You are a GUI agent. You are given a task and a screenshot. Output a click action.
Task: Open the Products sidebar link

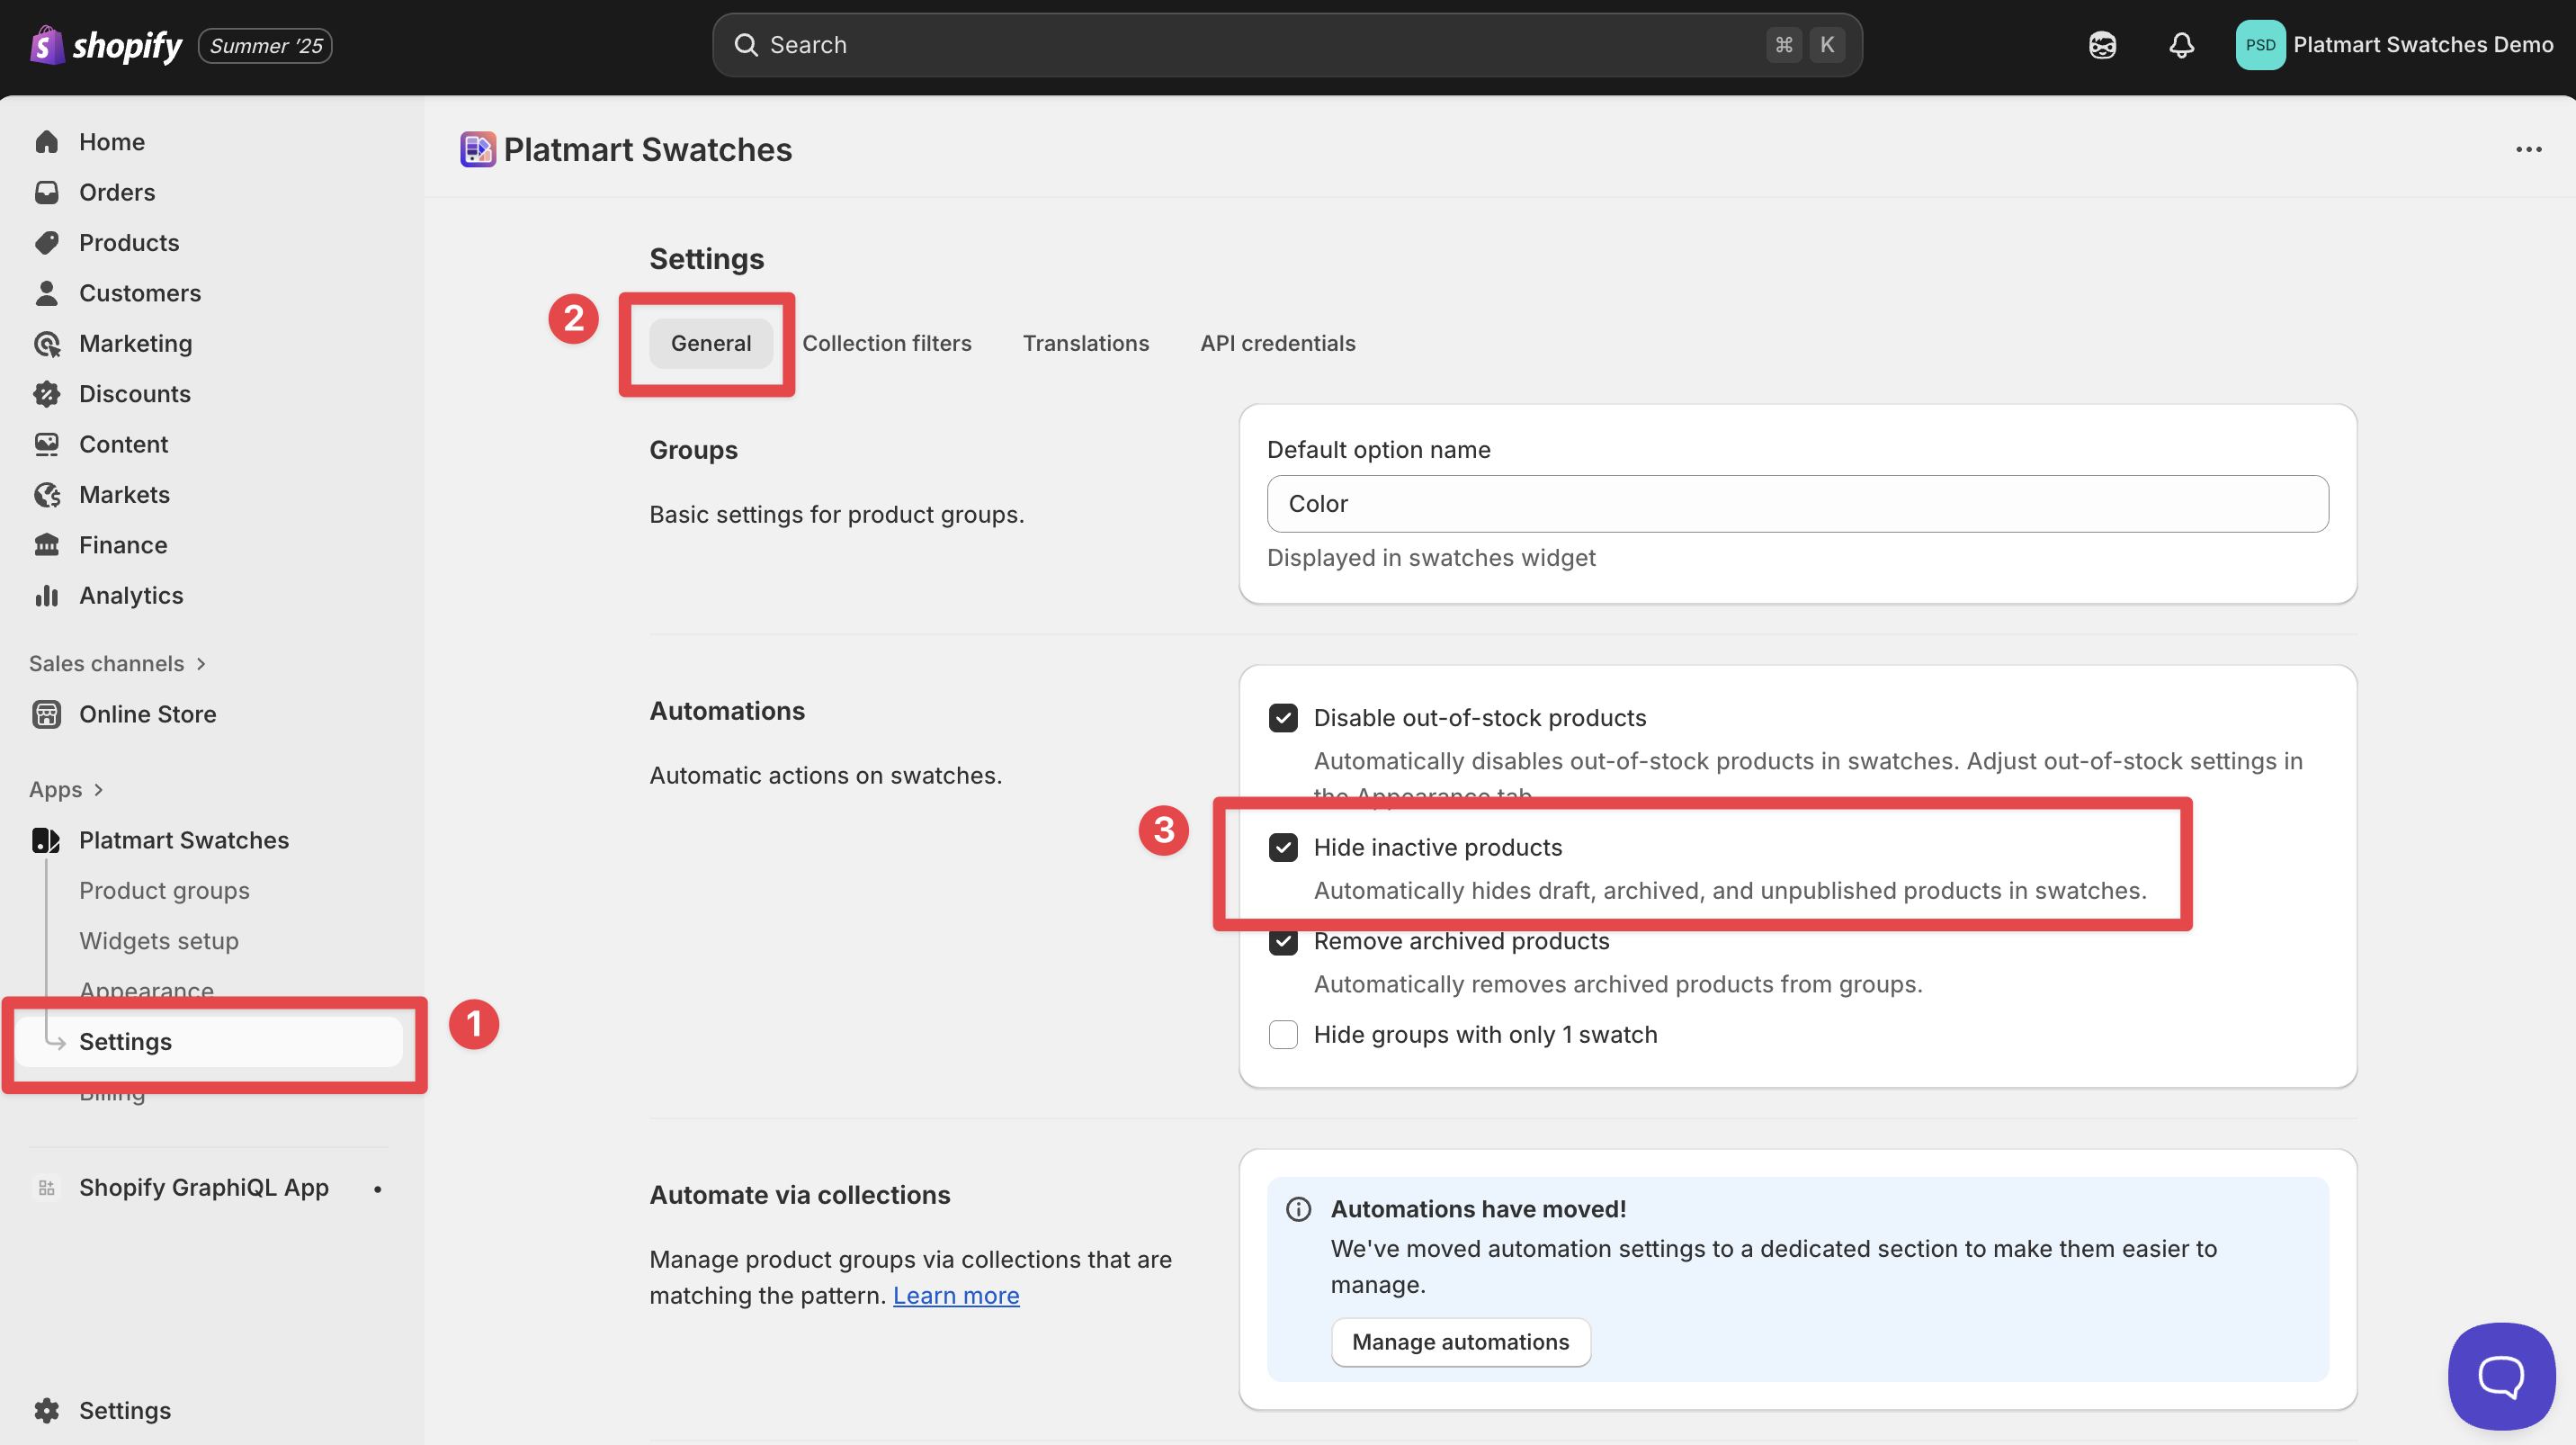tap(129, 242)
